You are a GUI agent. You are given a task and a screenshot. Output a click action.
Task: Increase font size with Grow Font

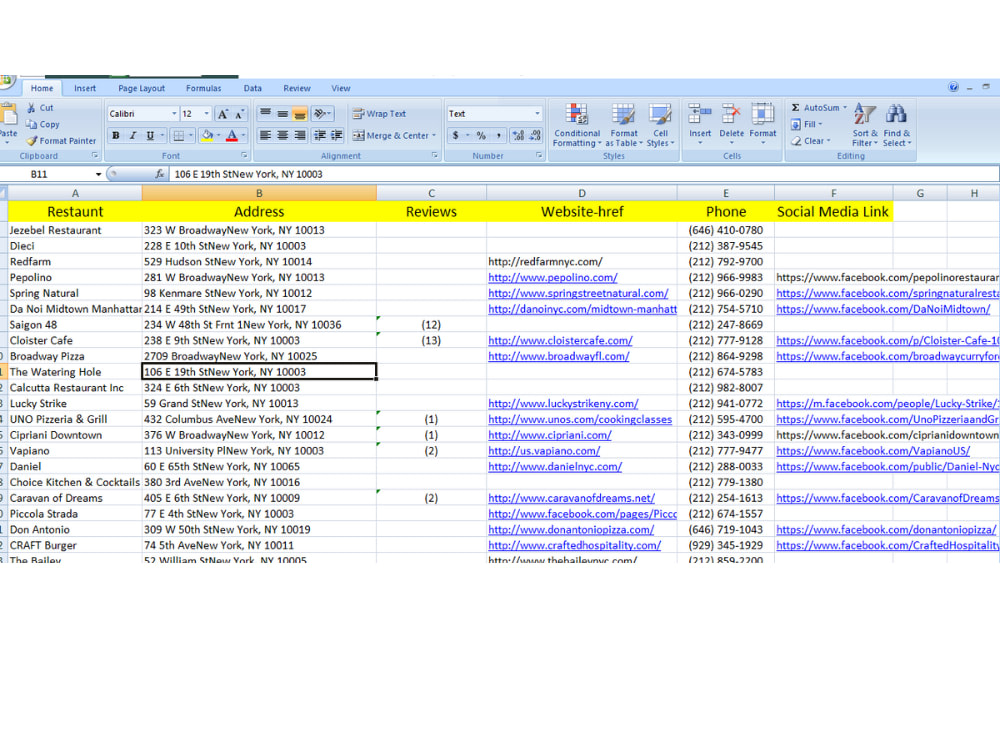(x=223, y=114)
